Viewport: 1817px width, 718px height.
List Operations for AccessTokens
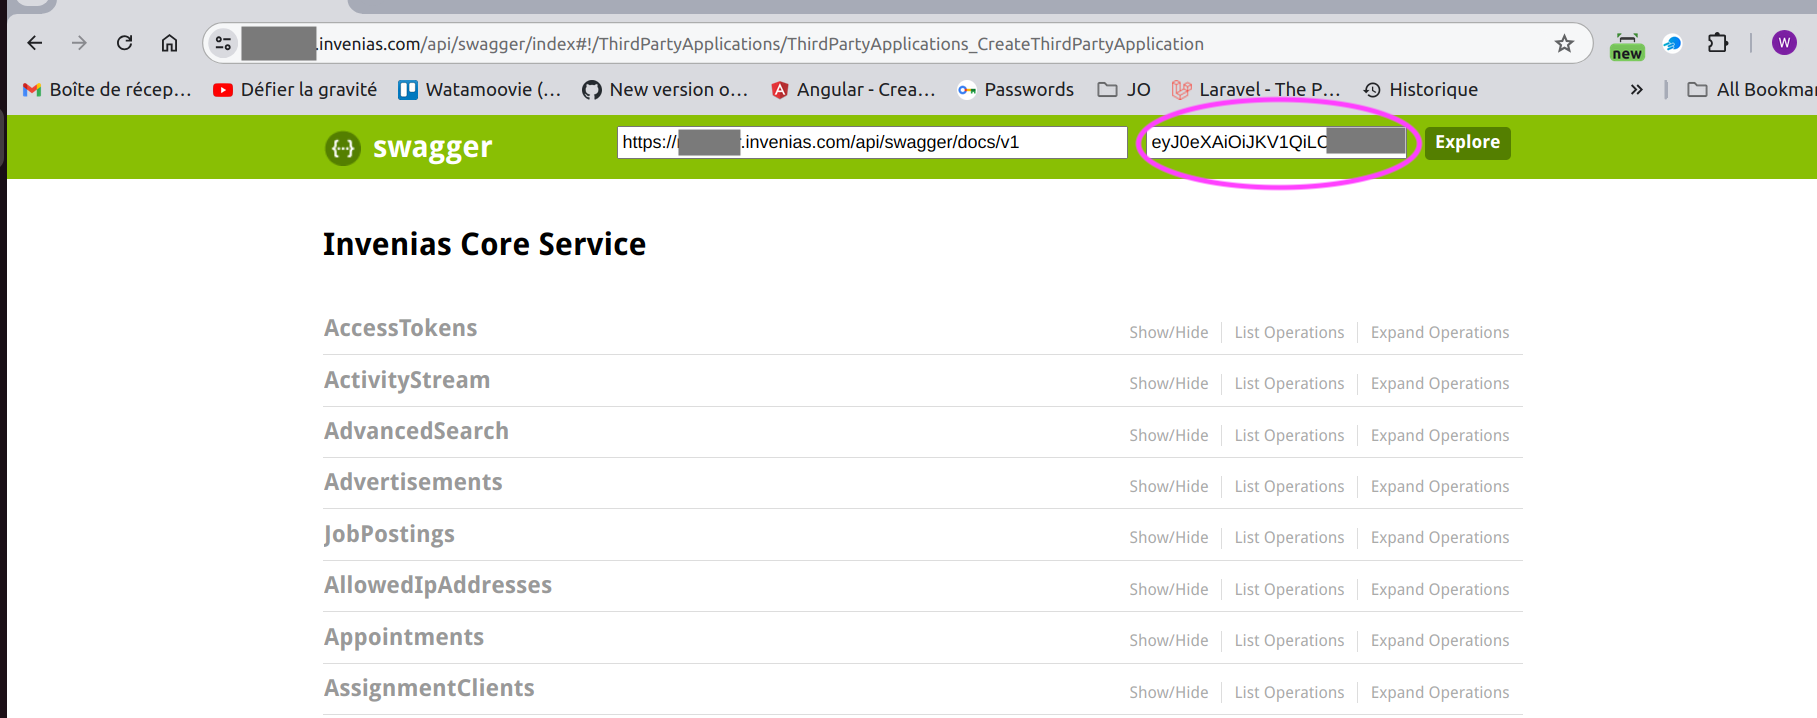tap(1289, 332)
